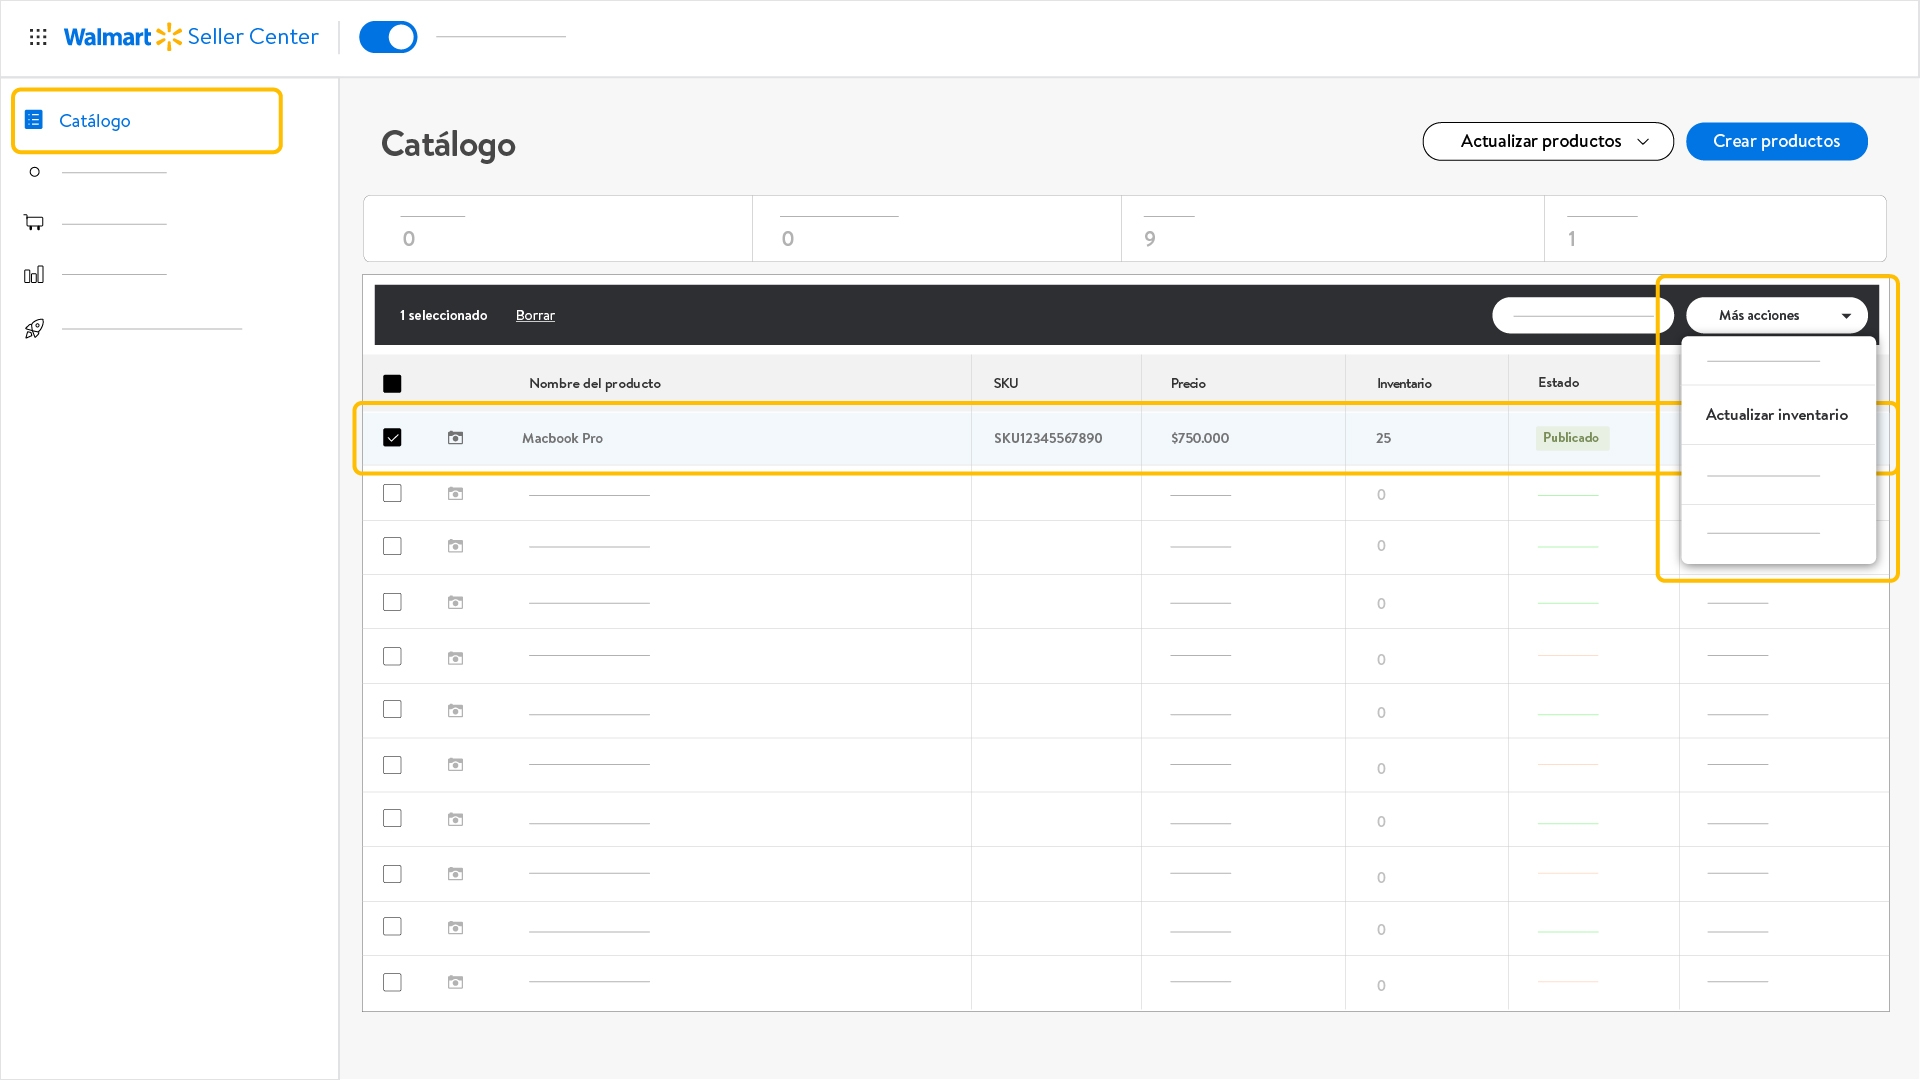Uncheck the Macbook Pro row checkbox
The height and width of the screenshot is (1080, 1920).
pyautogui.click(x=392, y=438)
